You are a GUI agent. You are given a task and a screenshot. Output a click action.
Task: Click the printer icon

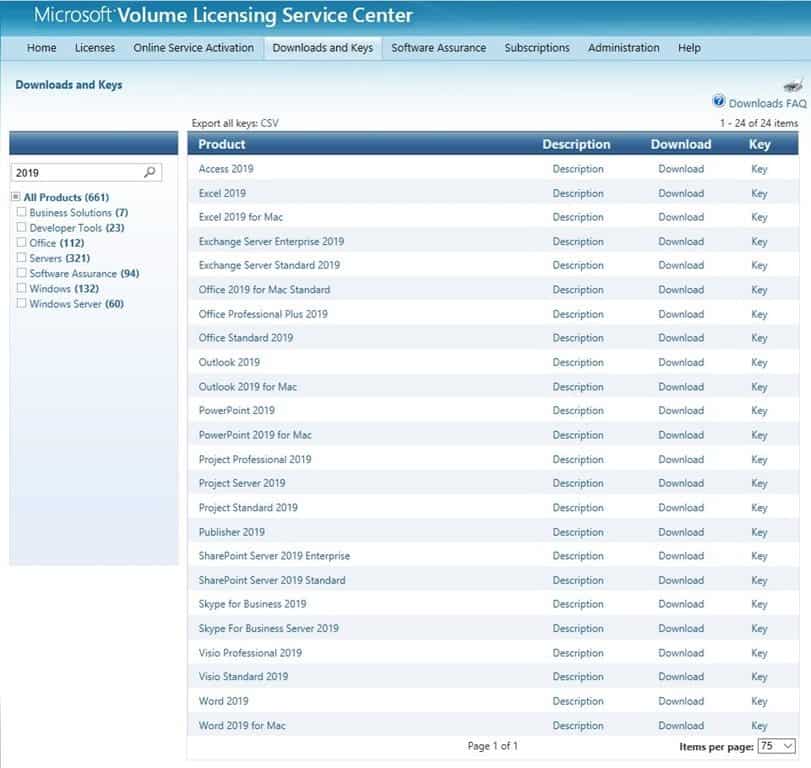tap(793, 86)
